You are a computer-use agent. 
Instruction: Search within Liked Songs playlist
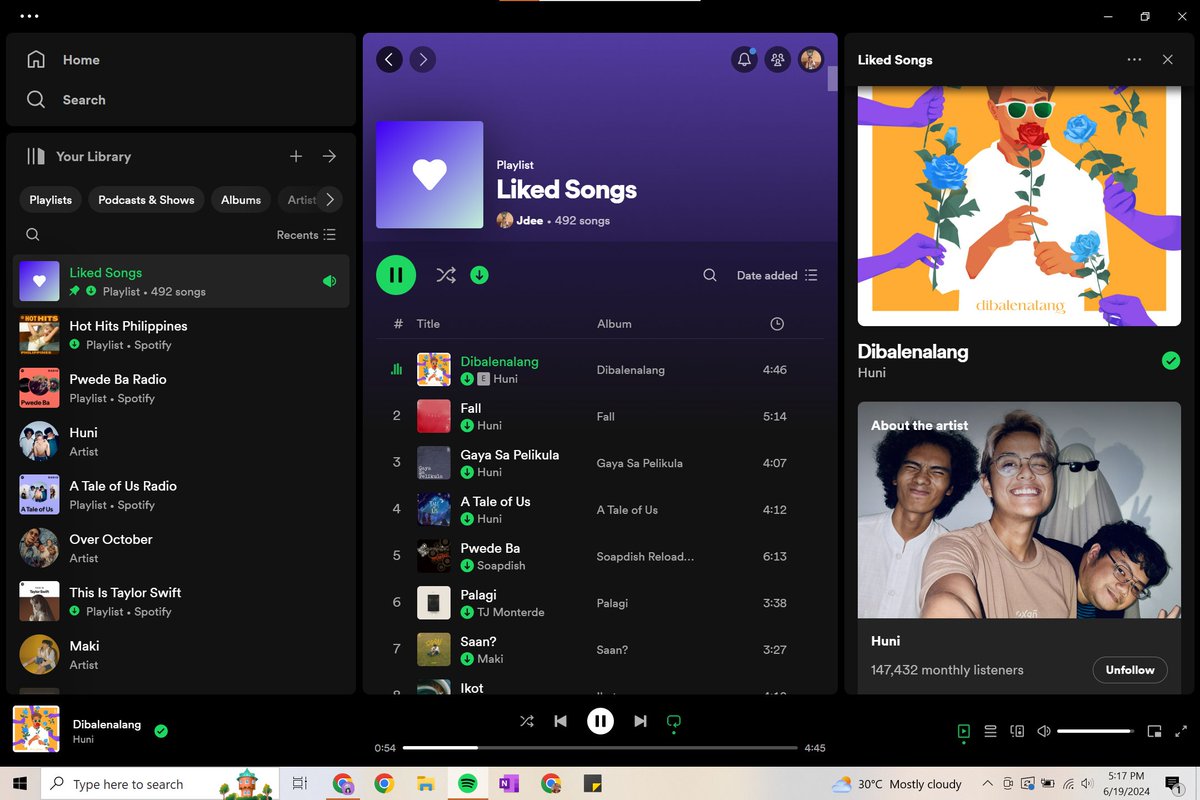tap(710, 275)
